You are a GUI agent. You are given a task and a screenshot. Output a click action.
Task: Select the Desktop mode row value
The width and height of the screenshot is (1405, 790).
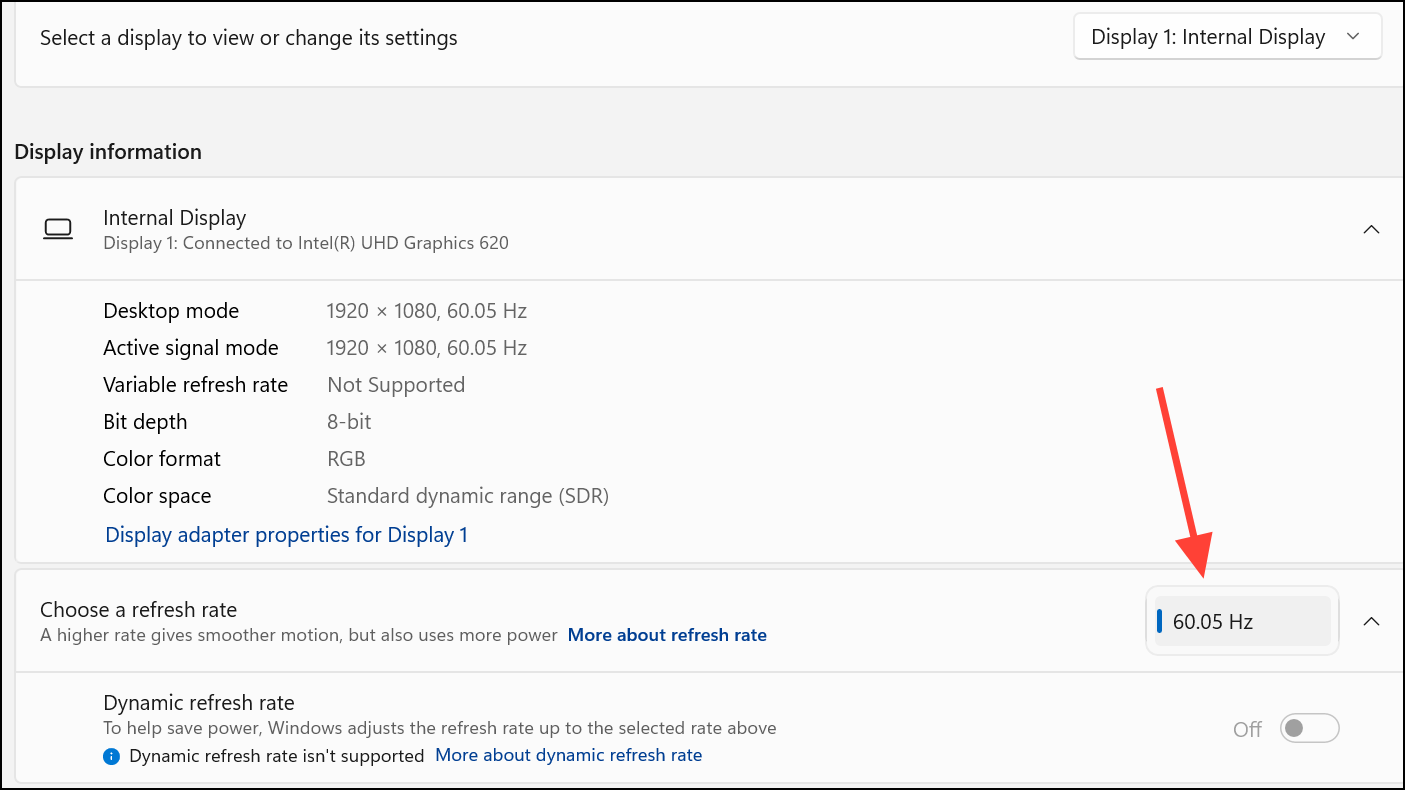point(426,310)
